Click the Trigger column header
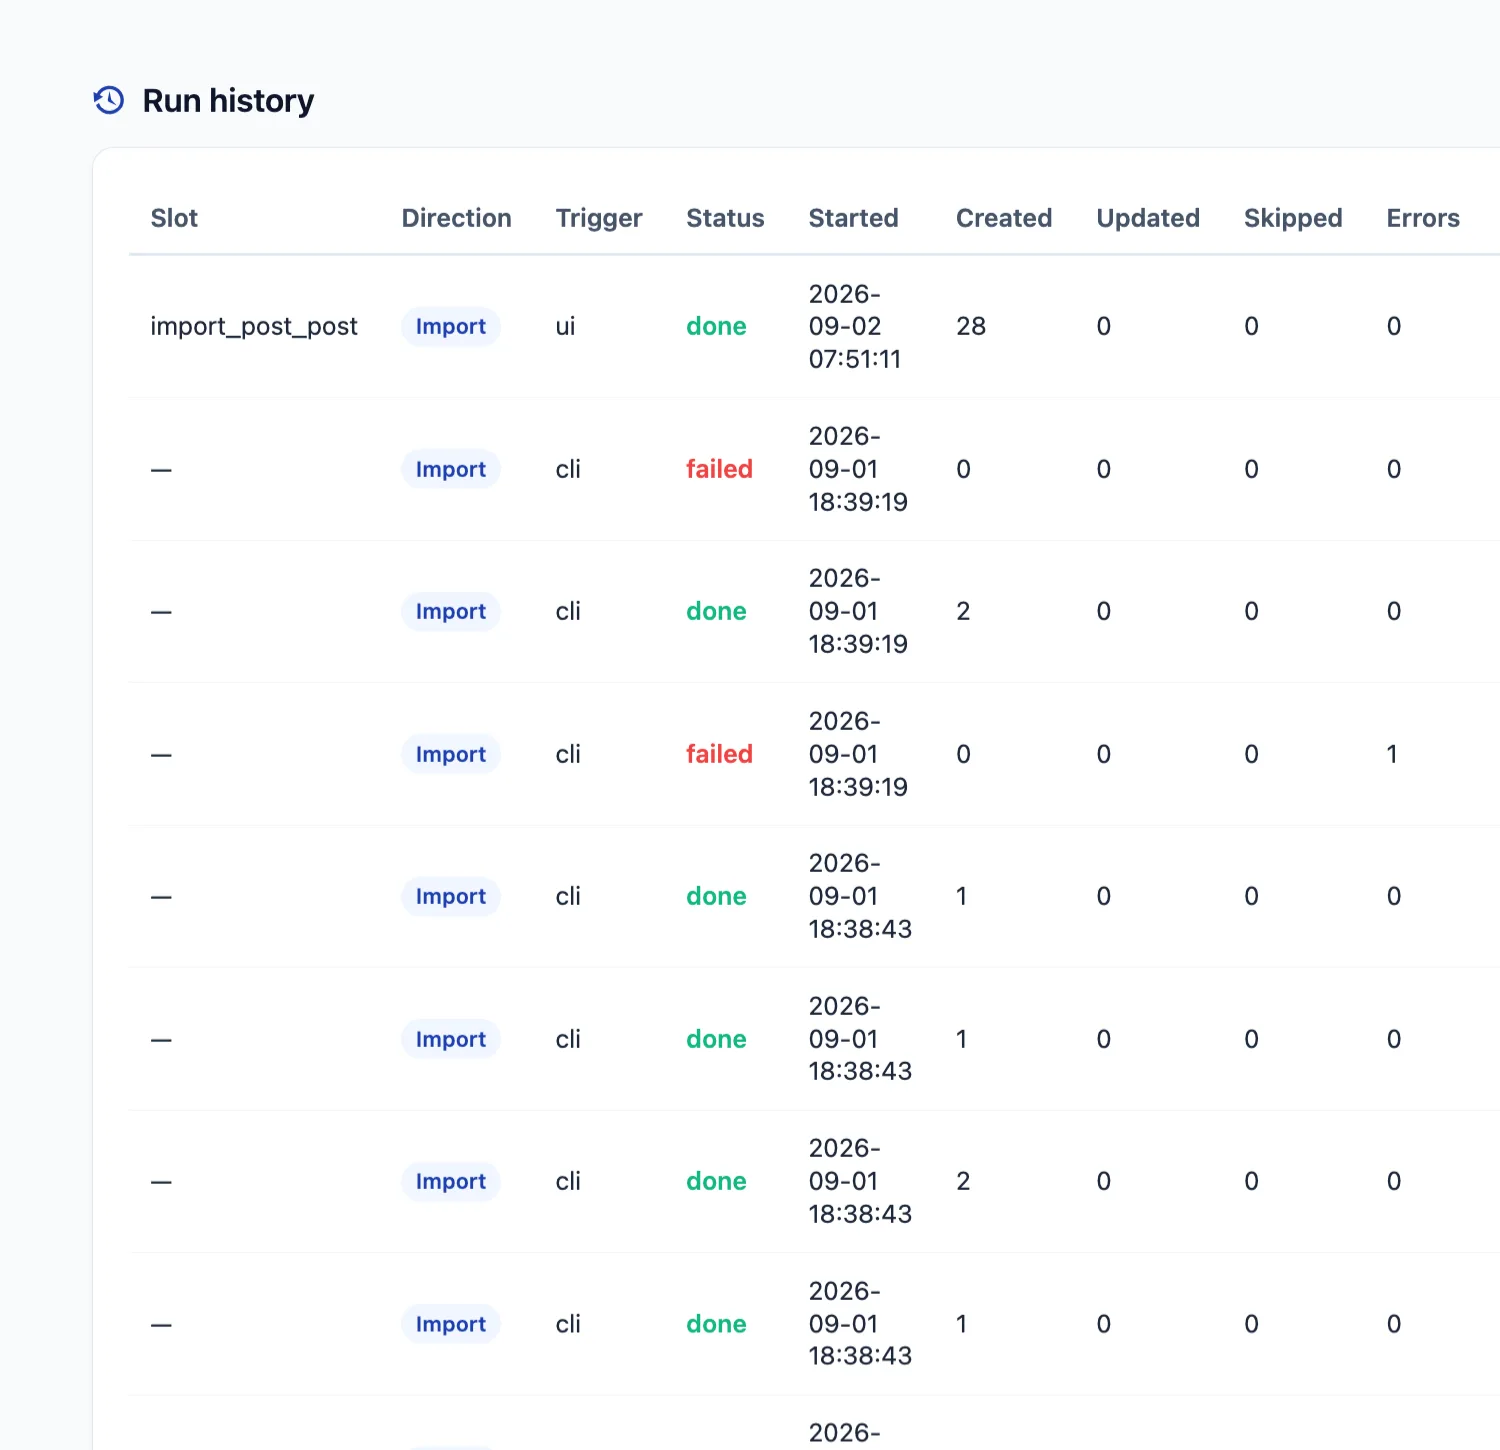 [x=599, y=218]
